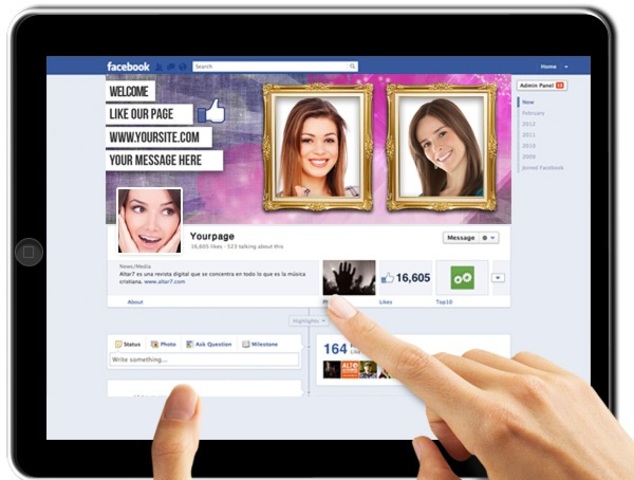634x480 pixels.
Task: Open the profile picture
Action: pyautogui.click(x=150, y=221)
